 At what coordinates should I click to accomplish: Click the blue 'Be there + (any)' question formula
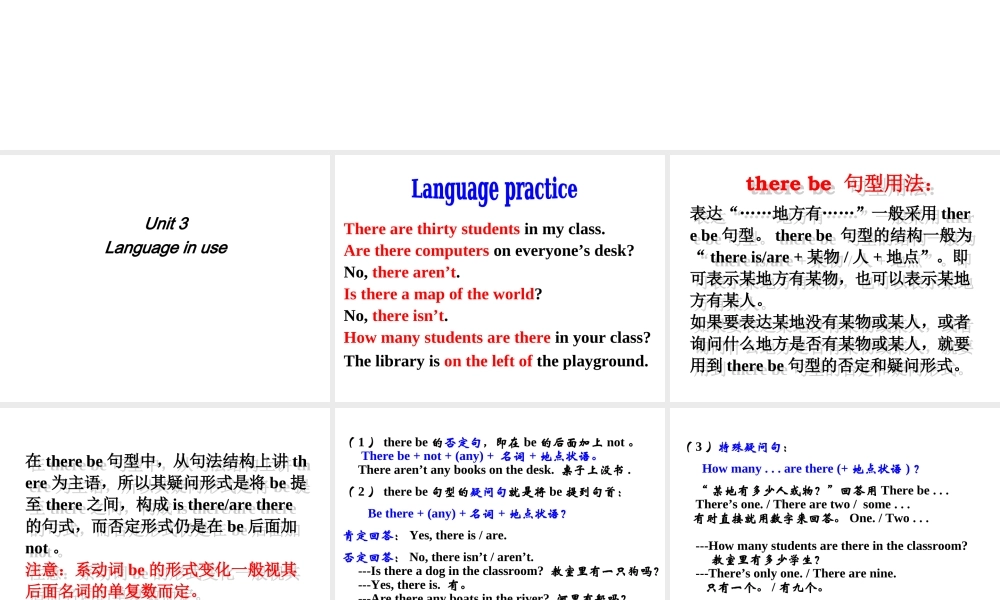[x=467, y=514]
